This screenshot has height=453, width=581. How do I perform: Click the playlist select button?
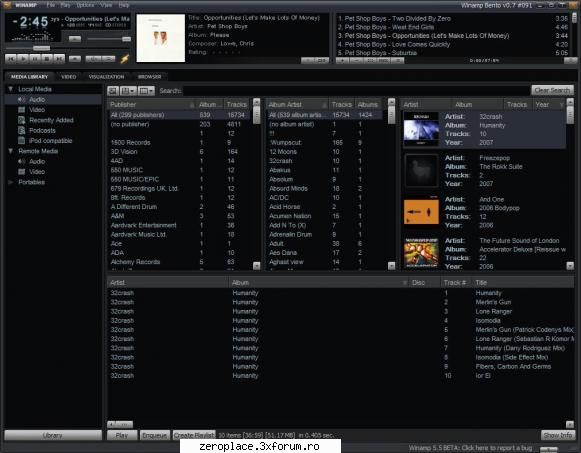tap(370, 60)
